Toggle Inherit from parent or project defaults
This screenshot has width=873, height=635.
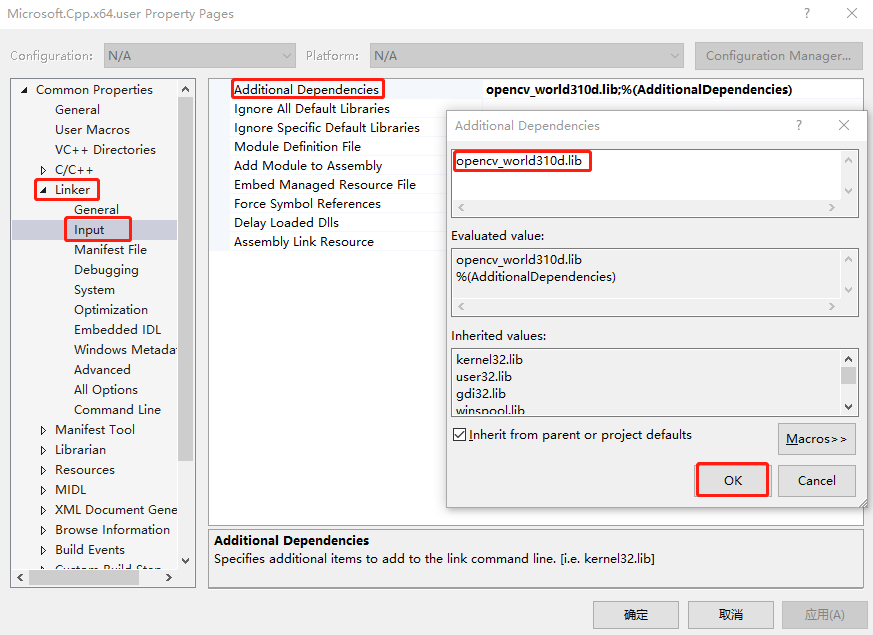(459, 435)
